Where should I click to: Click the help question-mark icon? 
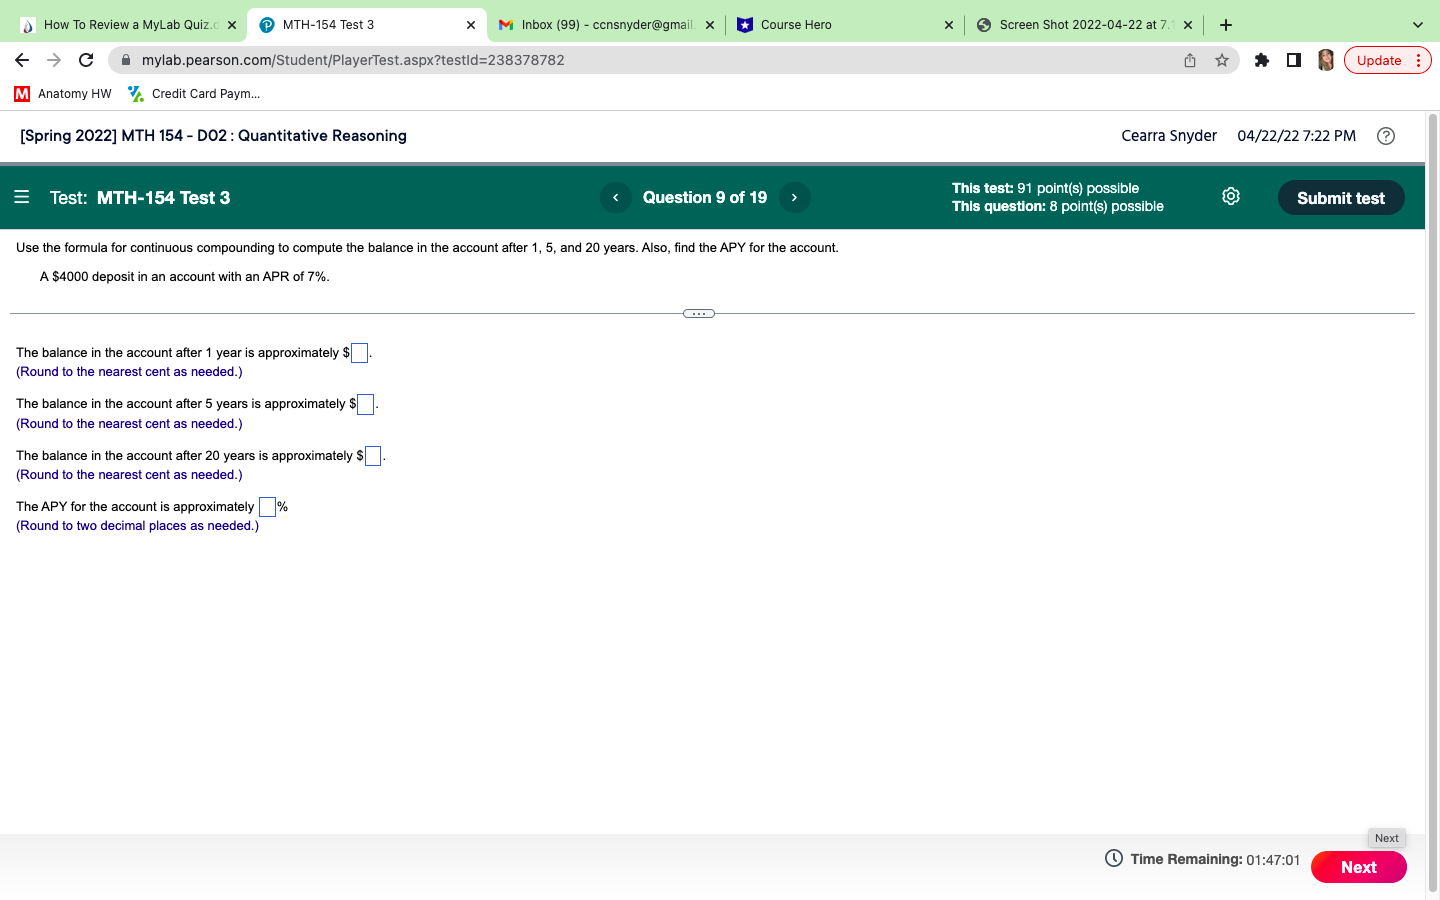click(1386, 135)
